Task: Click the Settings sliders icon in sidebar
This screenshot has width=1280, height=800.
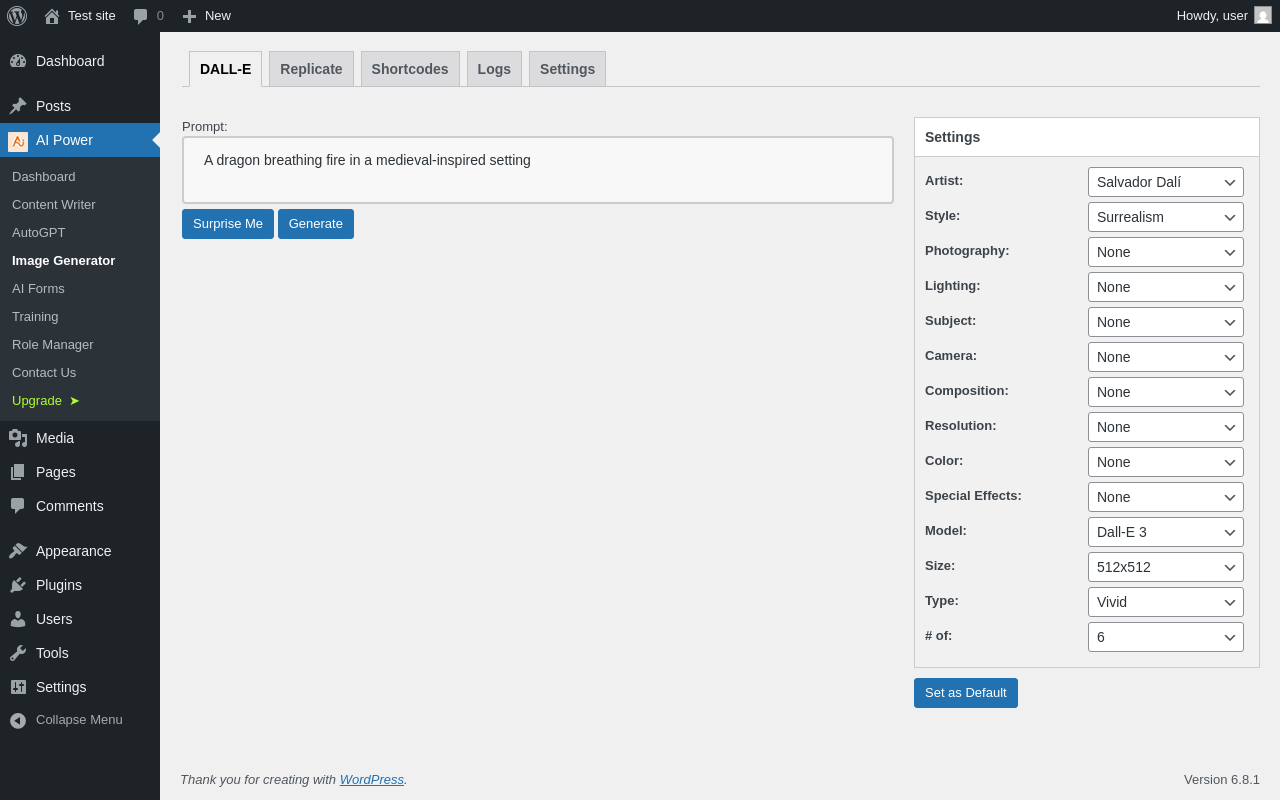Action: tap(18, 687)
